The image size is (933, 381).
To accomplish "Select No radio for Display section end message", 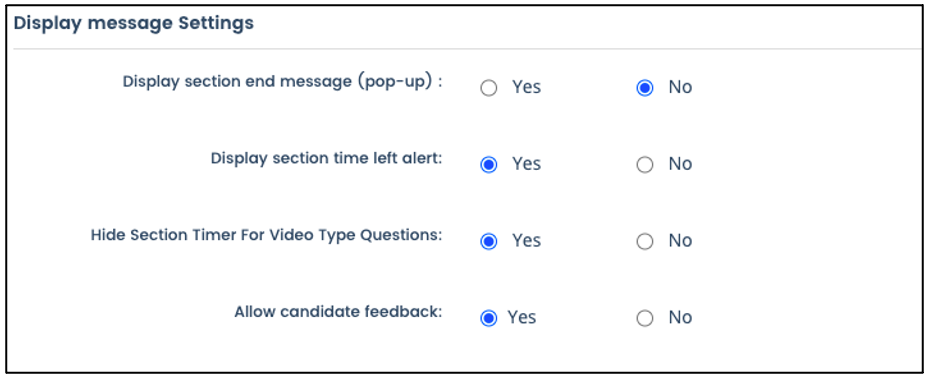I will pyautogui.click(x=645, y=89).
